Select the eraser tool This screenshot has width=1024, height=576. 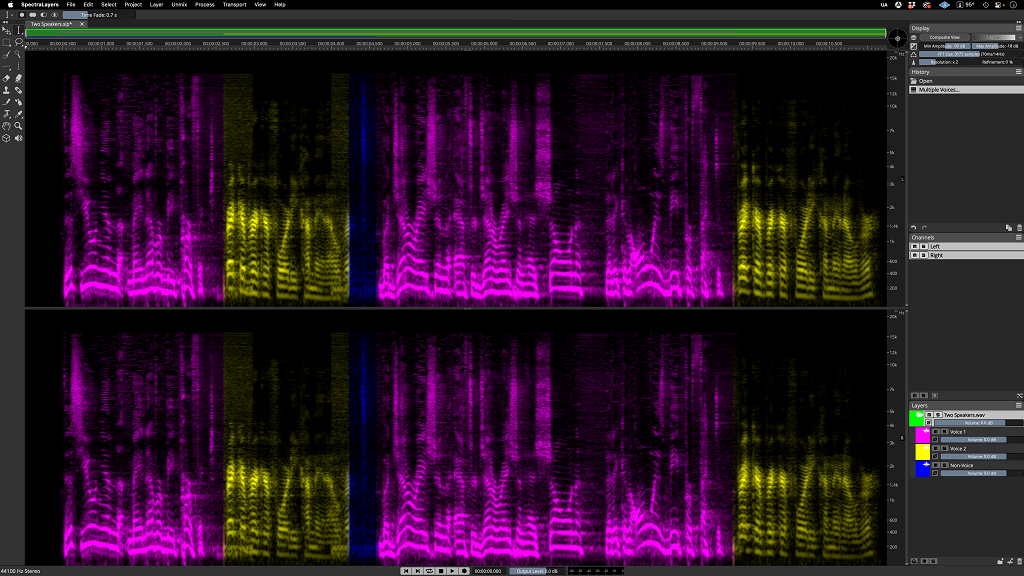7,78
